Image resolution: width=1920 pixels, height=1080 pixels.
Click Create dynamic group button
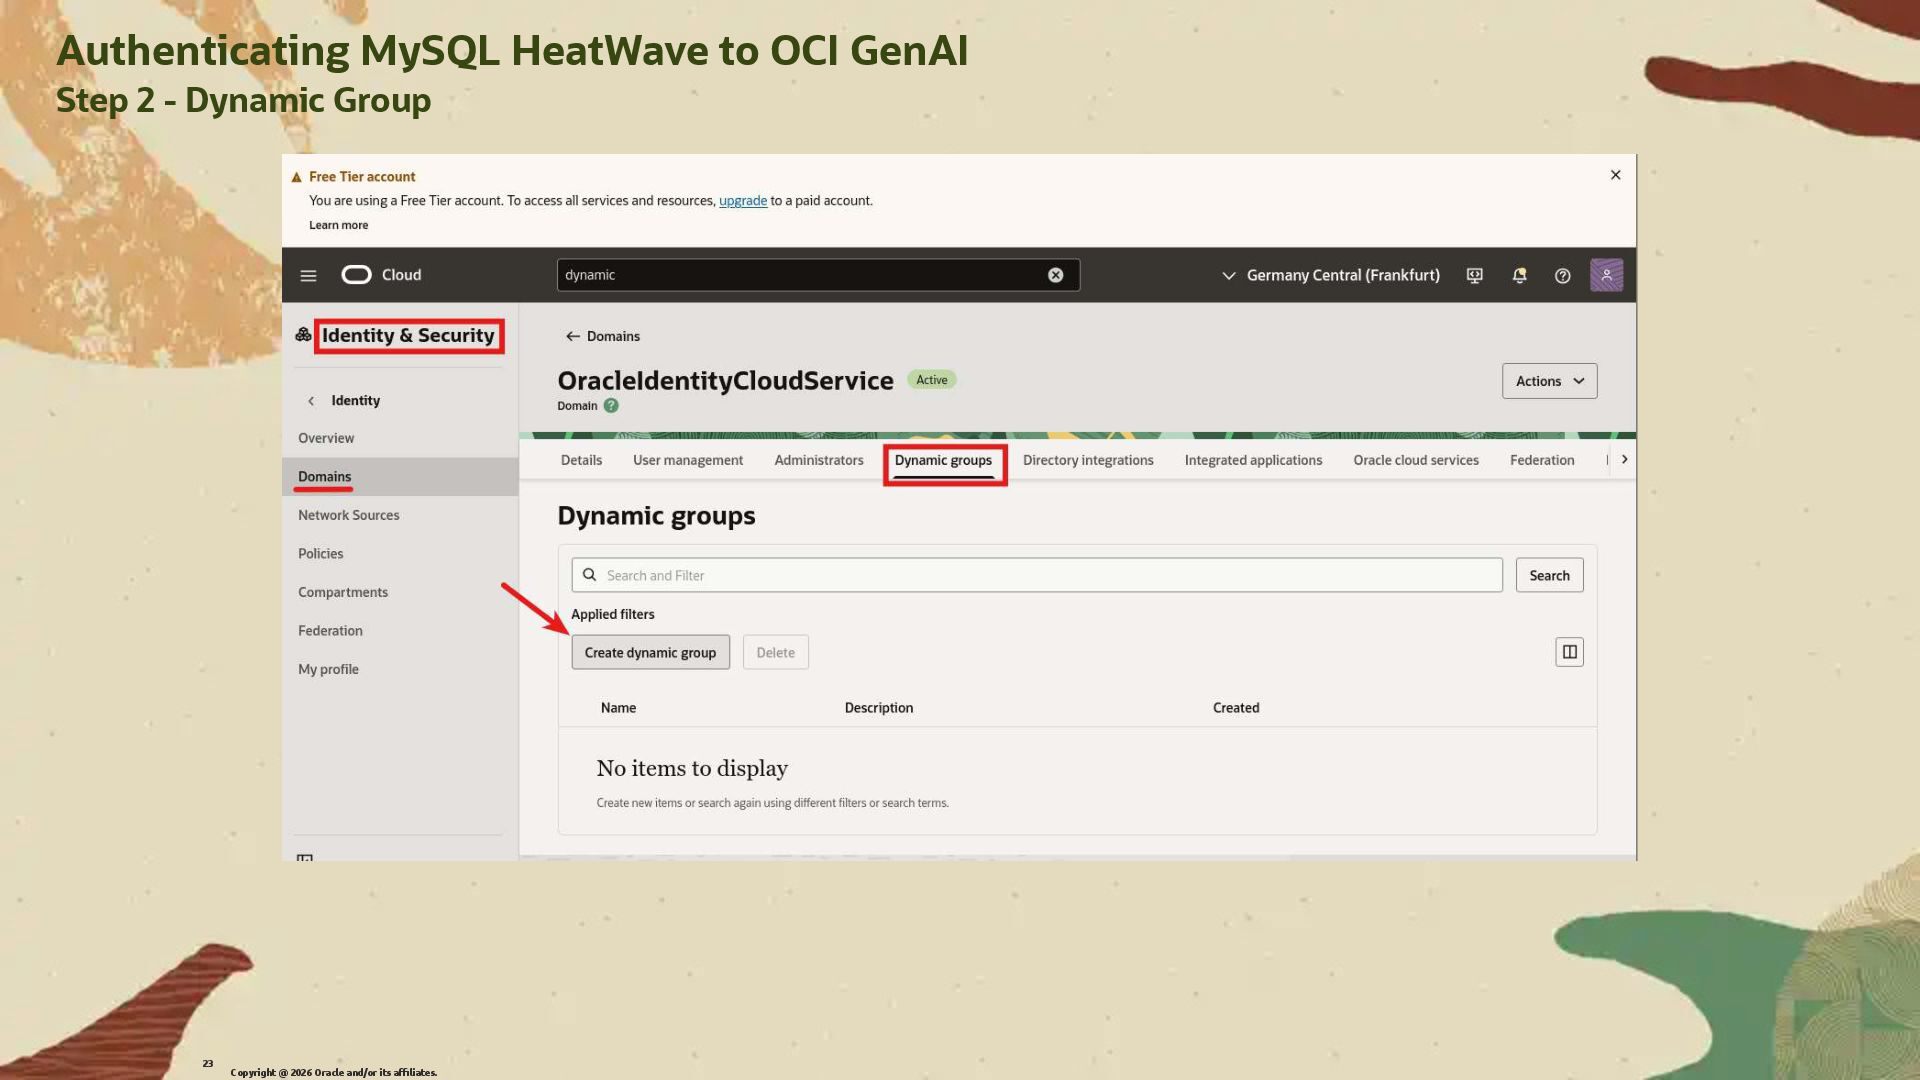650,652
